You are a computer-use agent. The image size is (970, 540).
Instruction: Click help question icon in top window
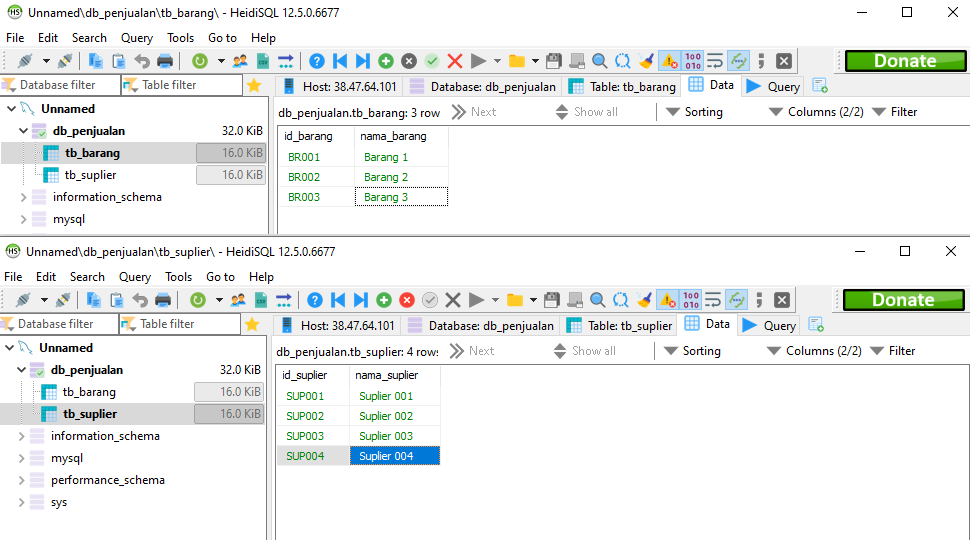(x=317, y=61)
